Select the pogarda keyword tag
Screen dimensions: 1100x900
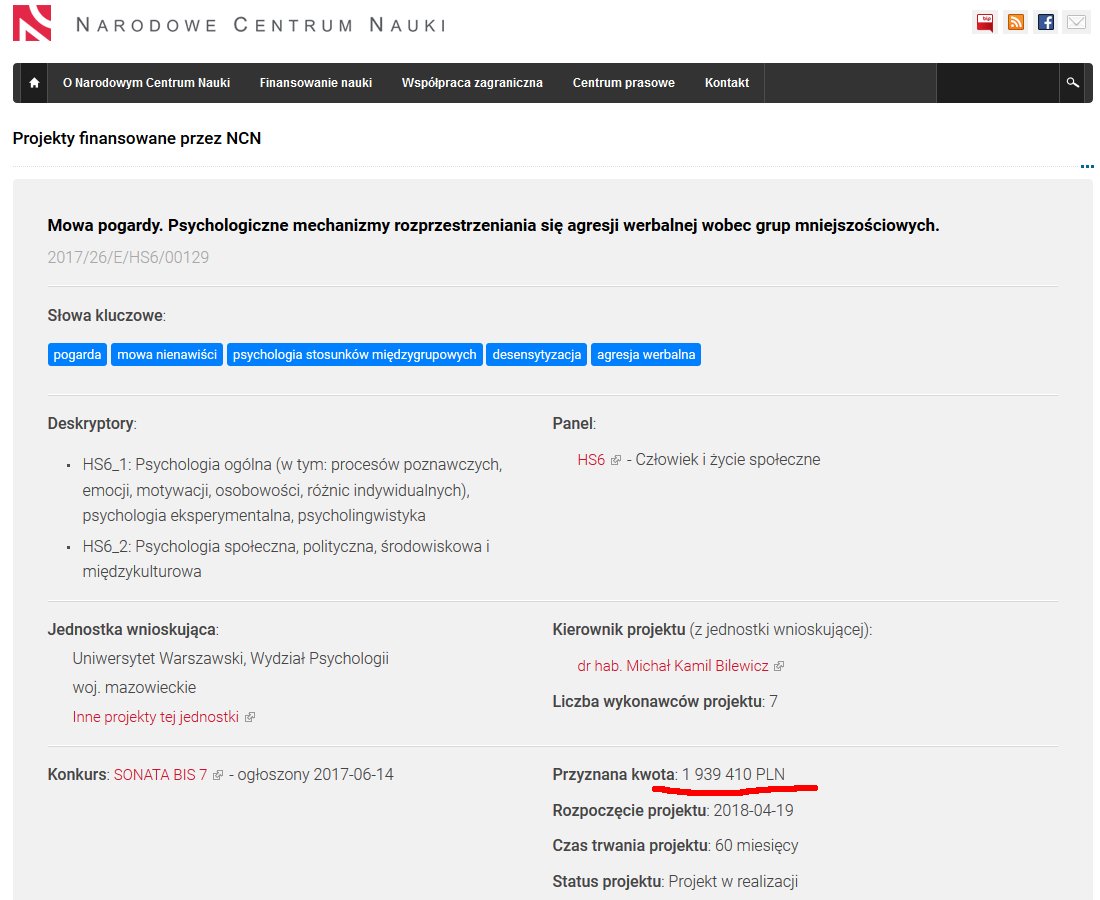click(x=77, y=354)
